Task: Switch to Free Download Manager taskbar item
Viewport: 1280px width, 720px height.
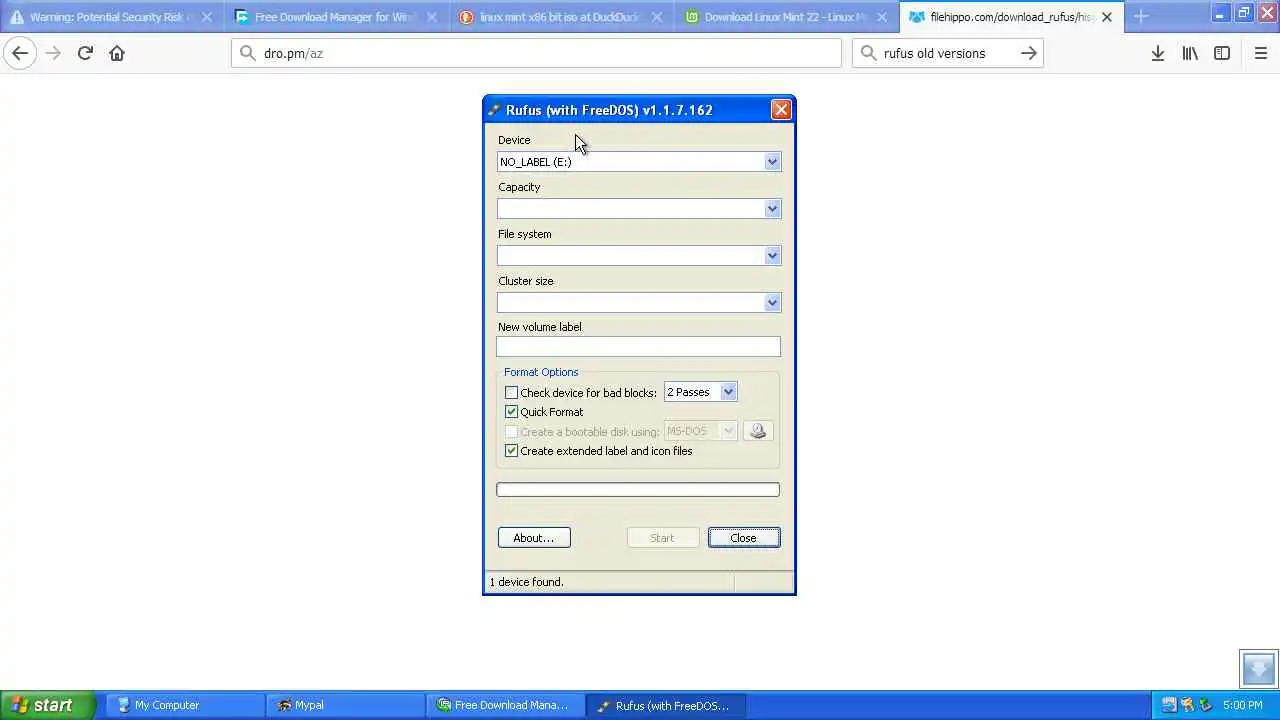Action: tap(505, 705)
